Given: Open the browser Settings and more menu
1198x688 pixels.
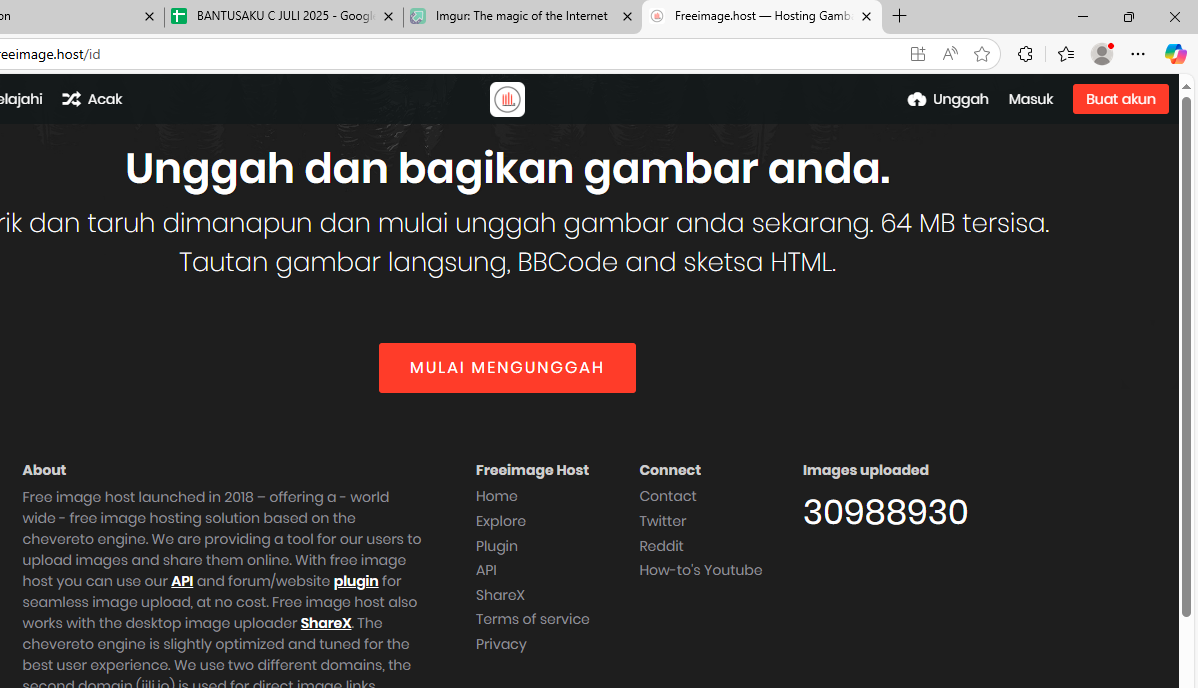Looking at the screenshot, I should click(1138, 54).
